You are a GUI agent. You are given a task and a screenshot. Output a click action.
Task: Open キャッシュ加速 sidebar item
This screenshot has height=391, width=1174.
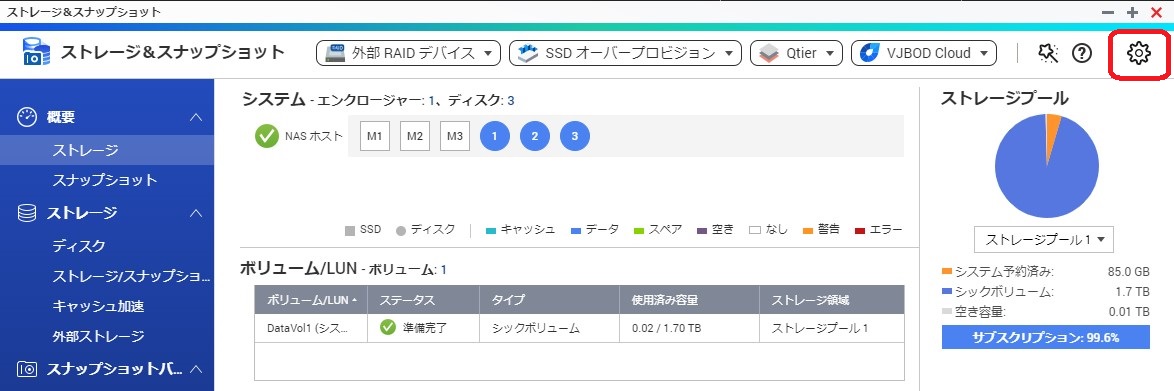(x=98, y=306)
